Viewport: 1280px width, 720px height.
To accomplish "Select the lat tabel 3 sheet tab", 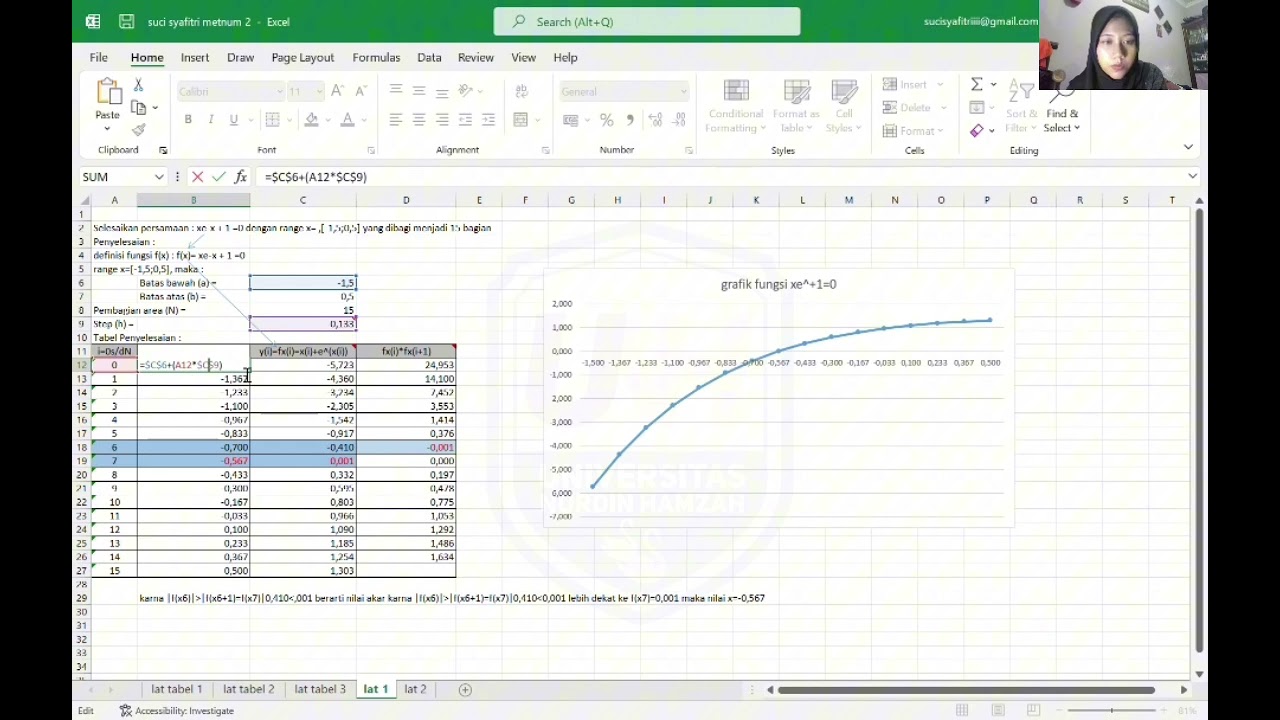I will (320, 689).
